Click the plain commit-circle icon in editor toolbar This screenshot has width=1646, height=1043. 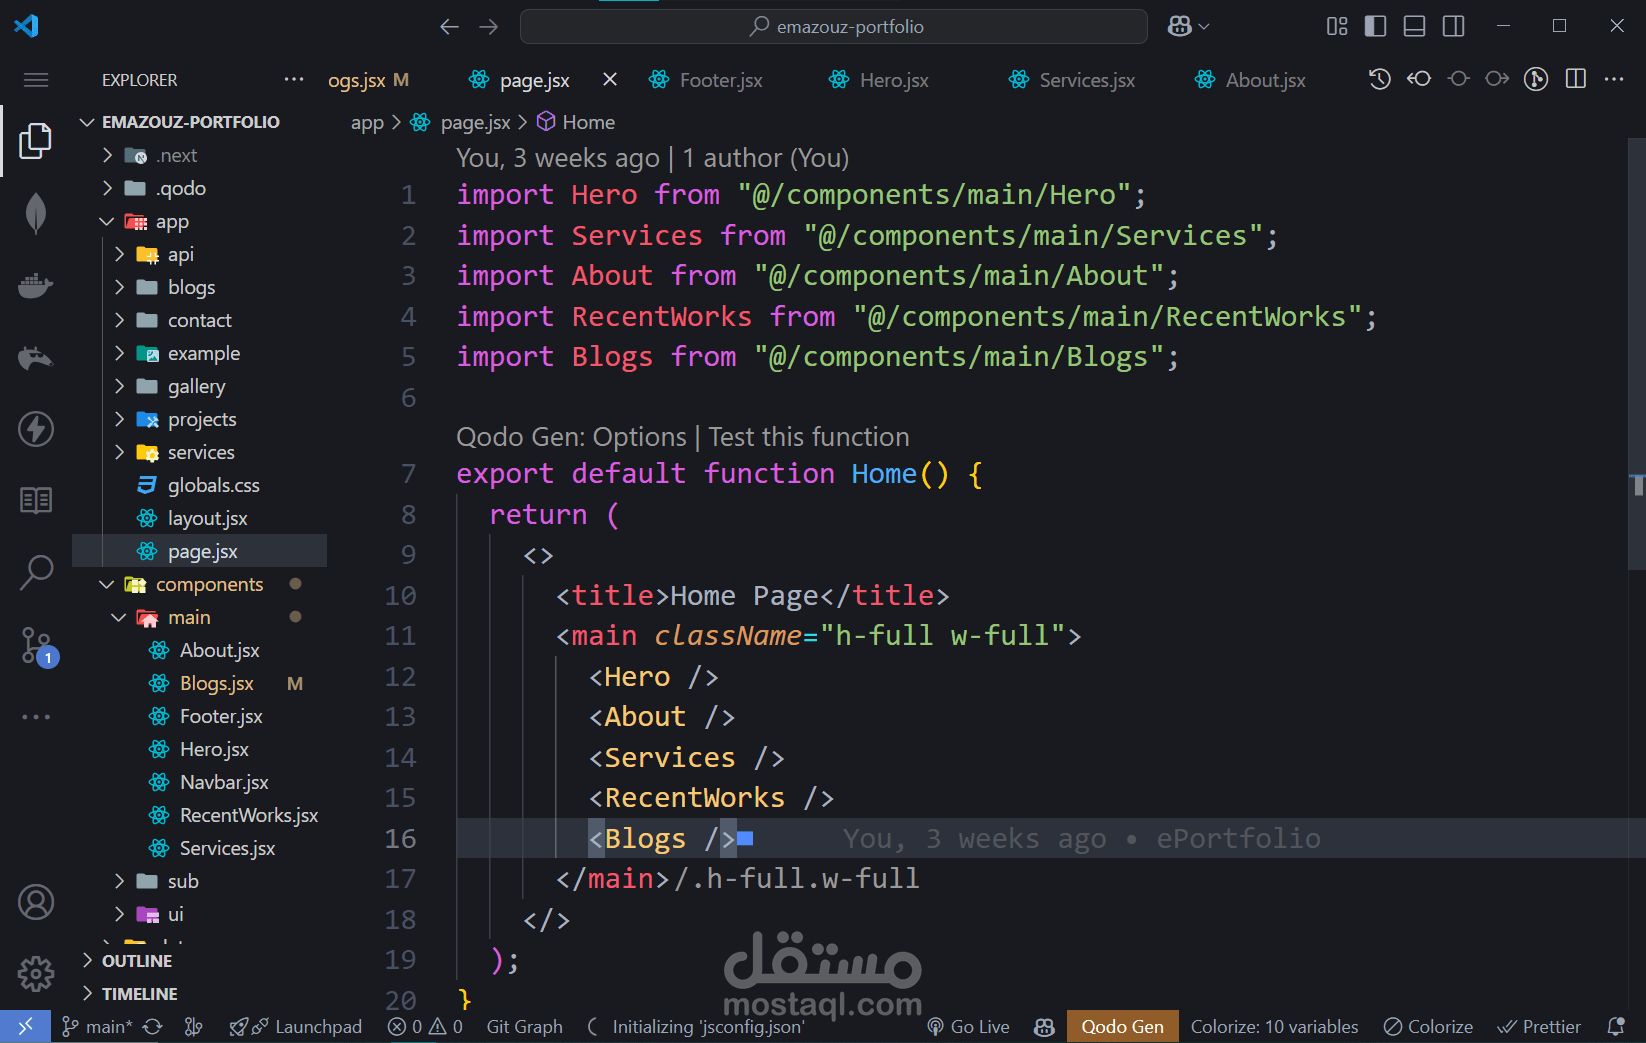1458,79
